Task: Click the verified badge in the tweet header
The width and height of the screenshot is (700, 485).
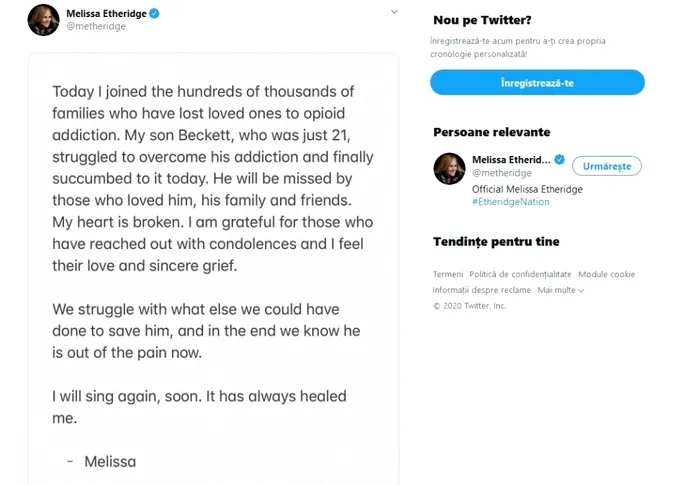Action: 155,14
